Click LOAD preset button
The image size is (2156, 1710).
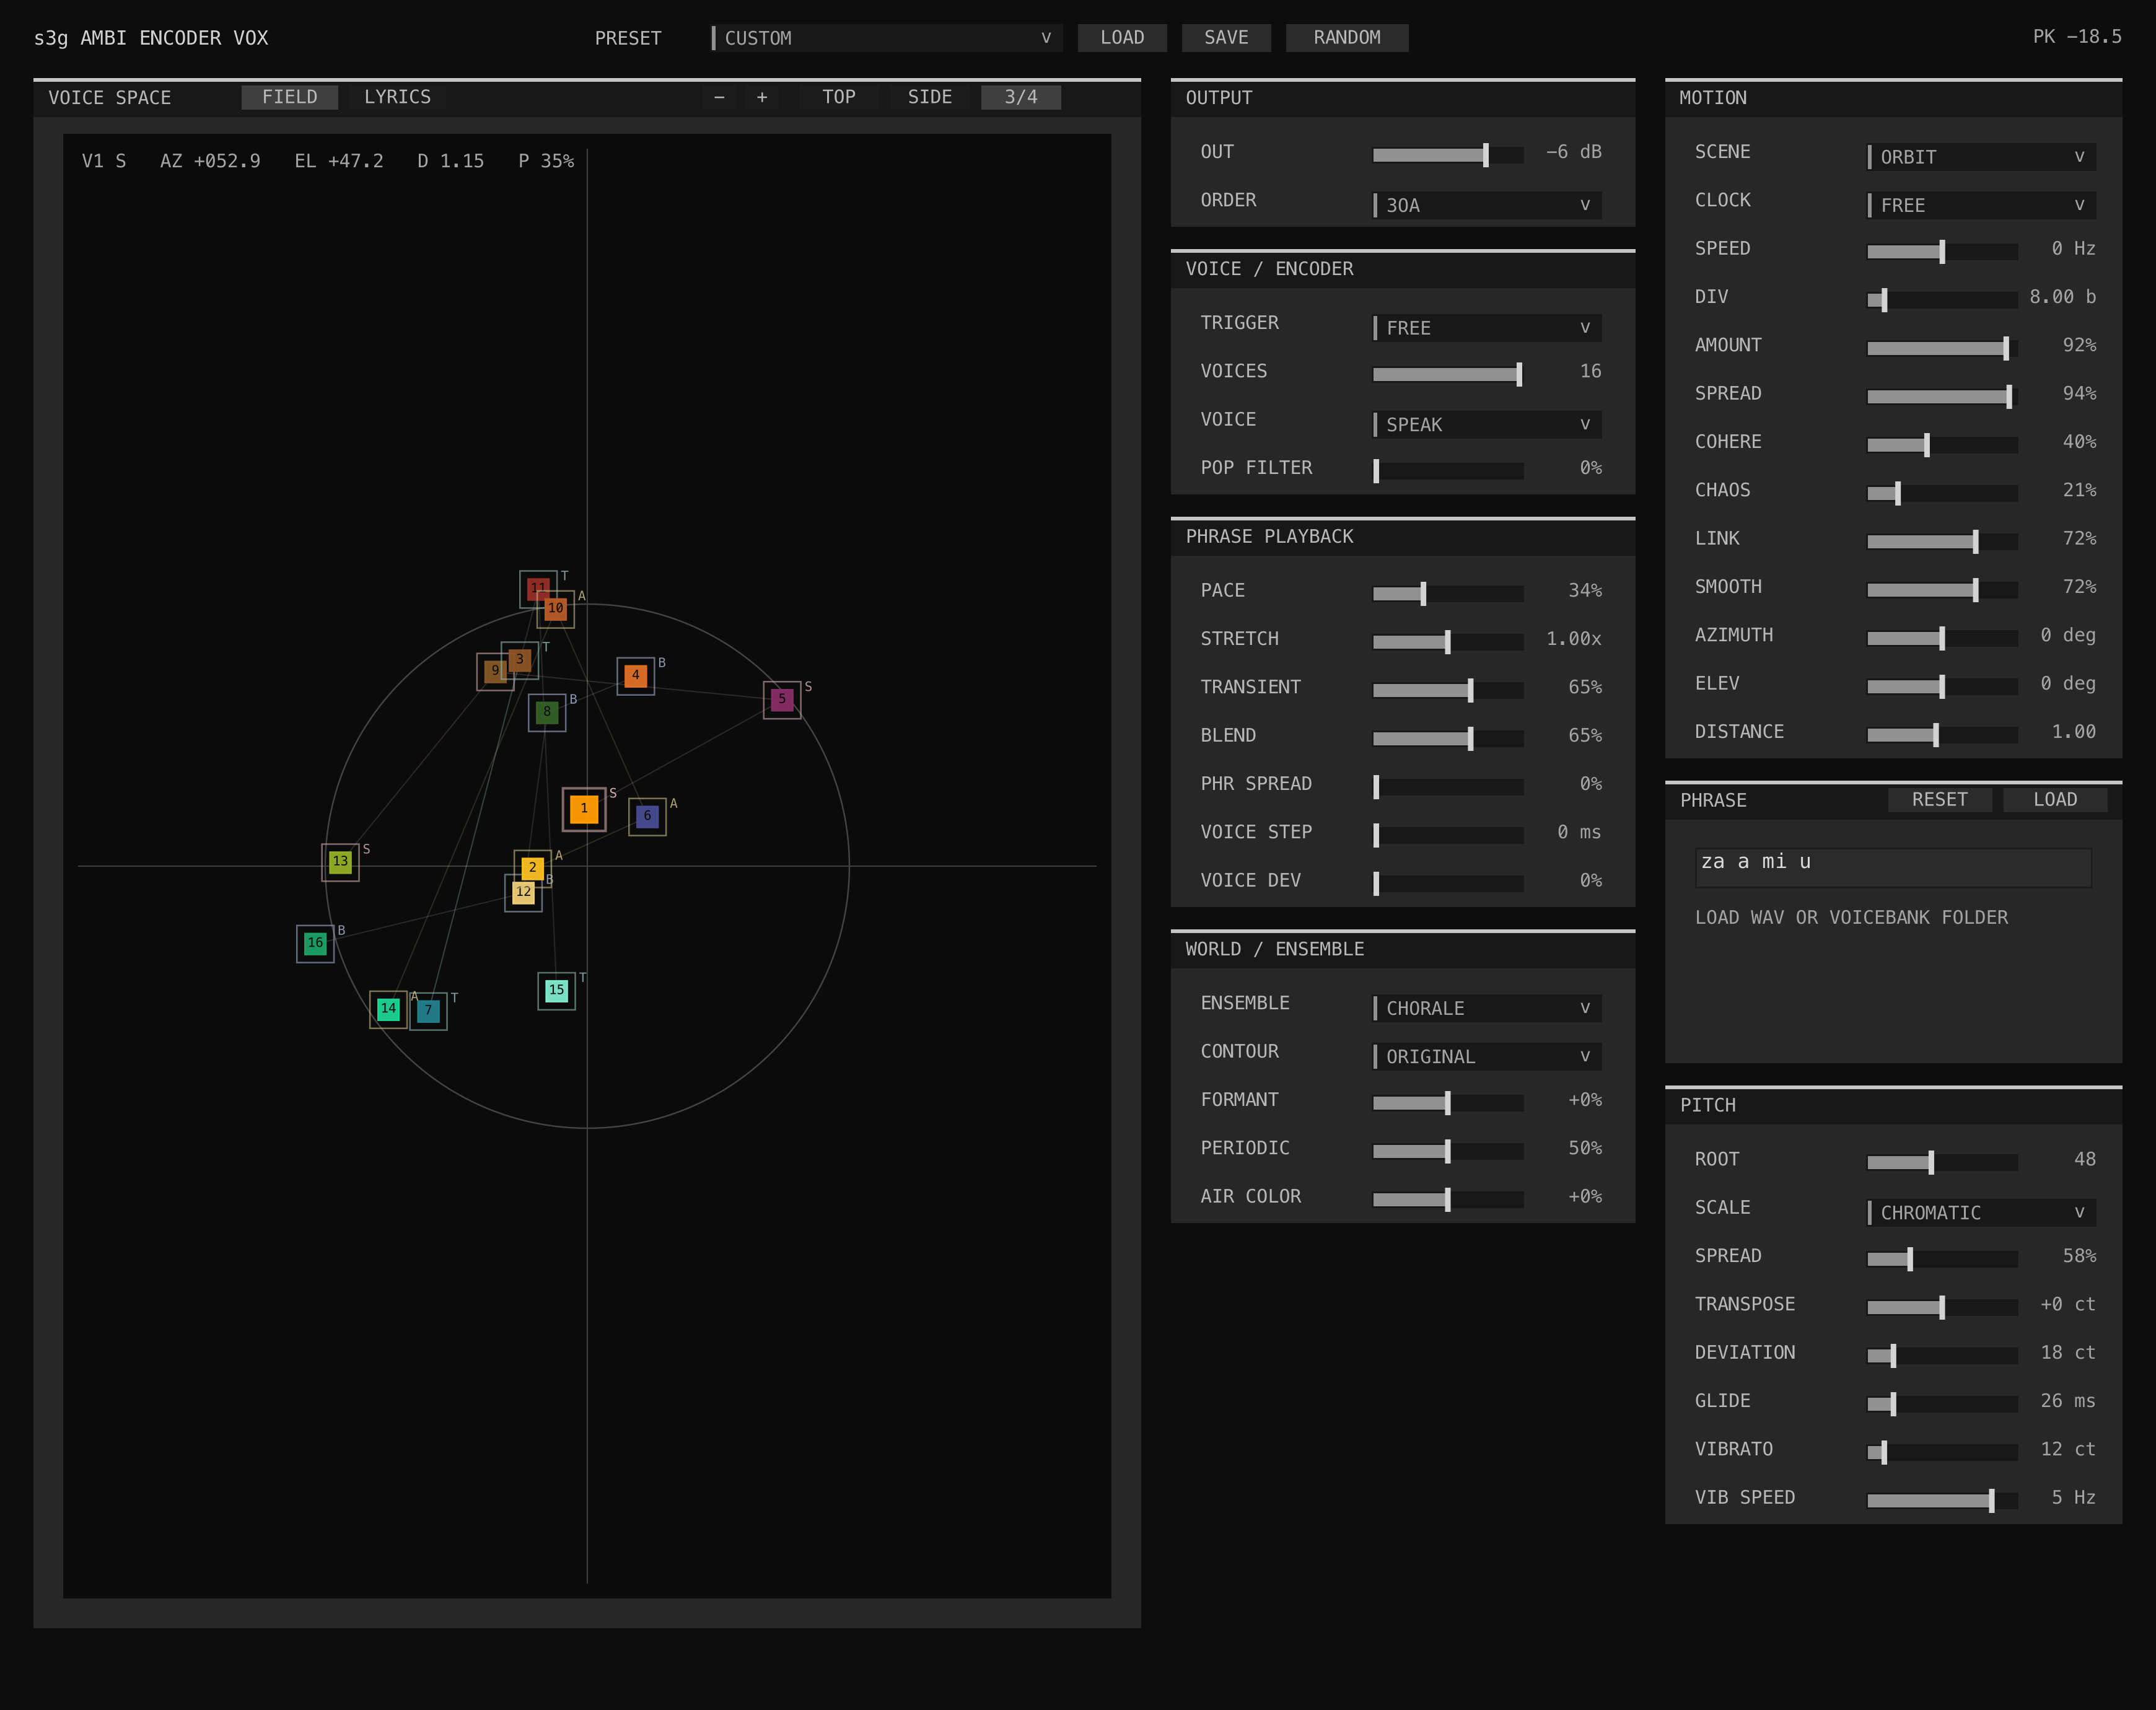point(1122,38)
